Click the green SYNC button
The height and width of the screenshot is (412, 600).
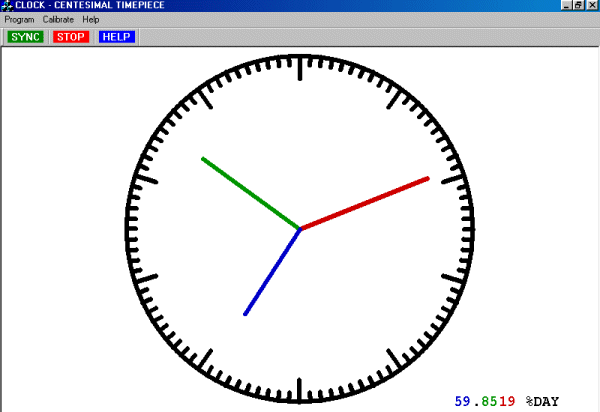pos(25,37)
